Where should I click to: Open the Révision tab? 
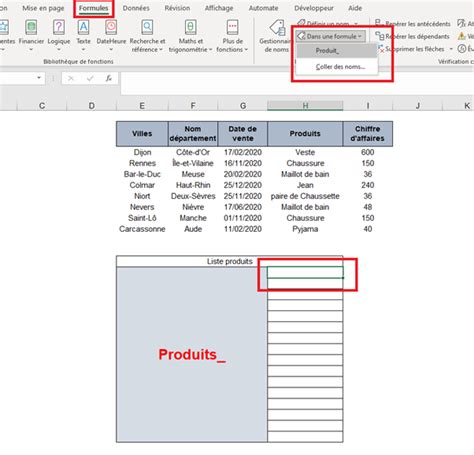pyautogui.click(x=177, y=8)
